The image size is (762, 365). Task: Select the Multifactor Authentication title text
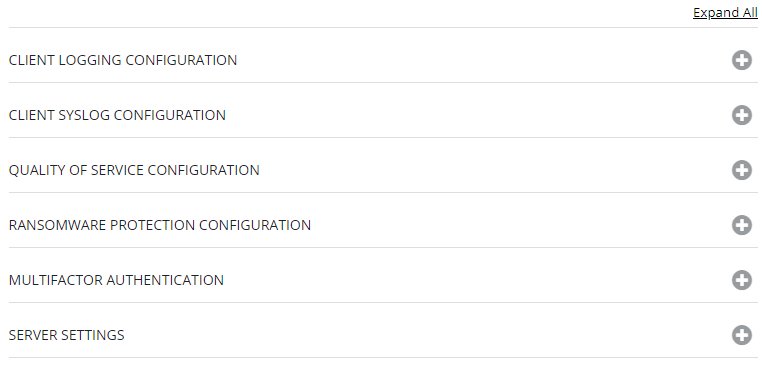(116, 280)
